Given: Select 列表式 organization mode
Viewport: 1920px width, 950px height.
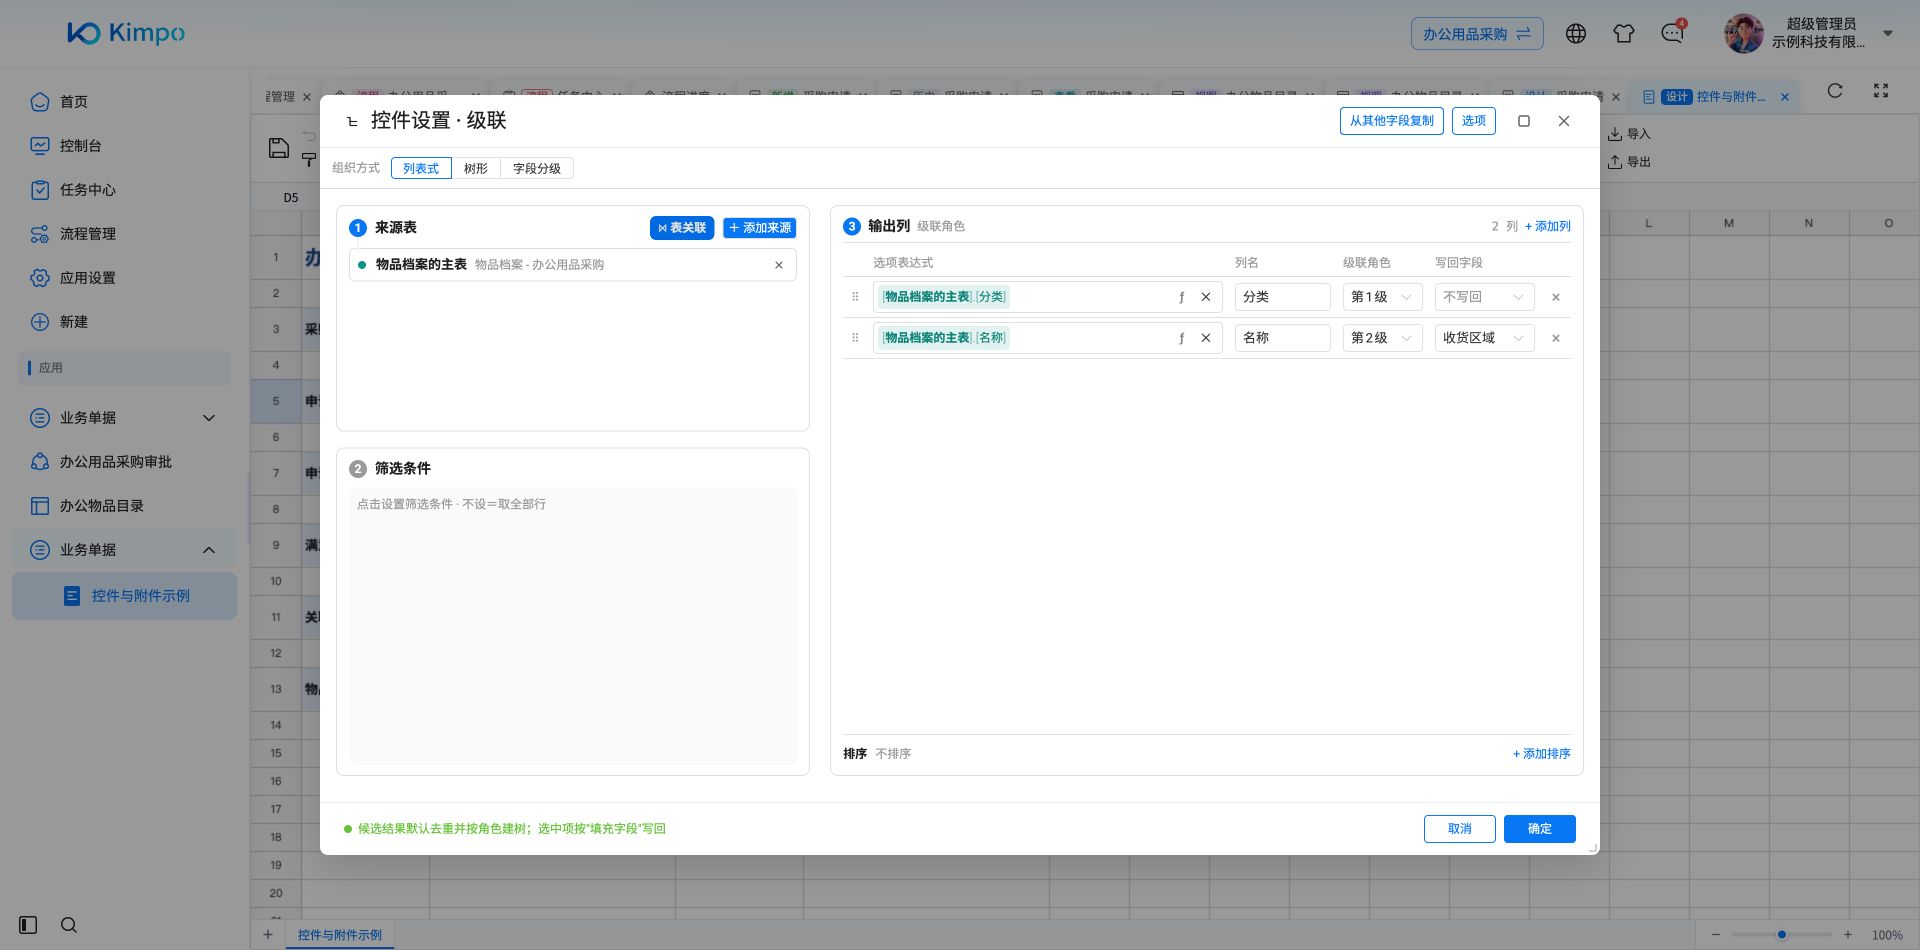Looking at the screenshot, I should (x=421, y=168).
